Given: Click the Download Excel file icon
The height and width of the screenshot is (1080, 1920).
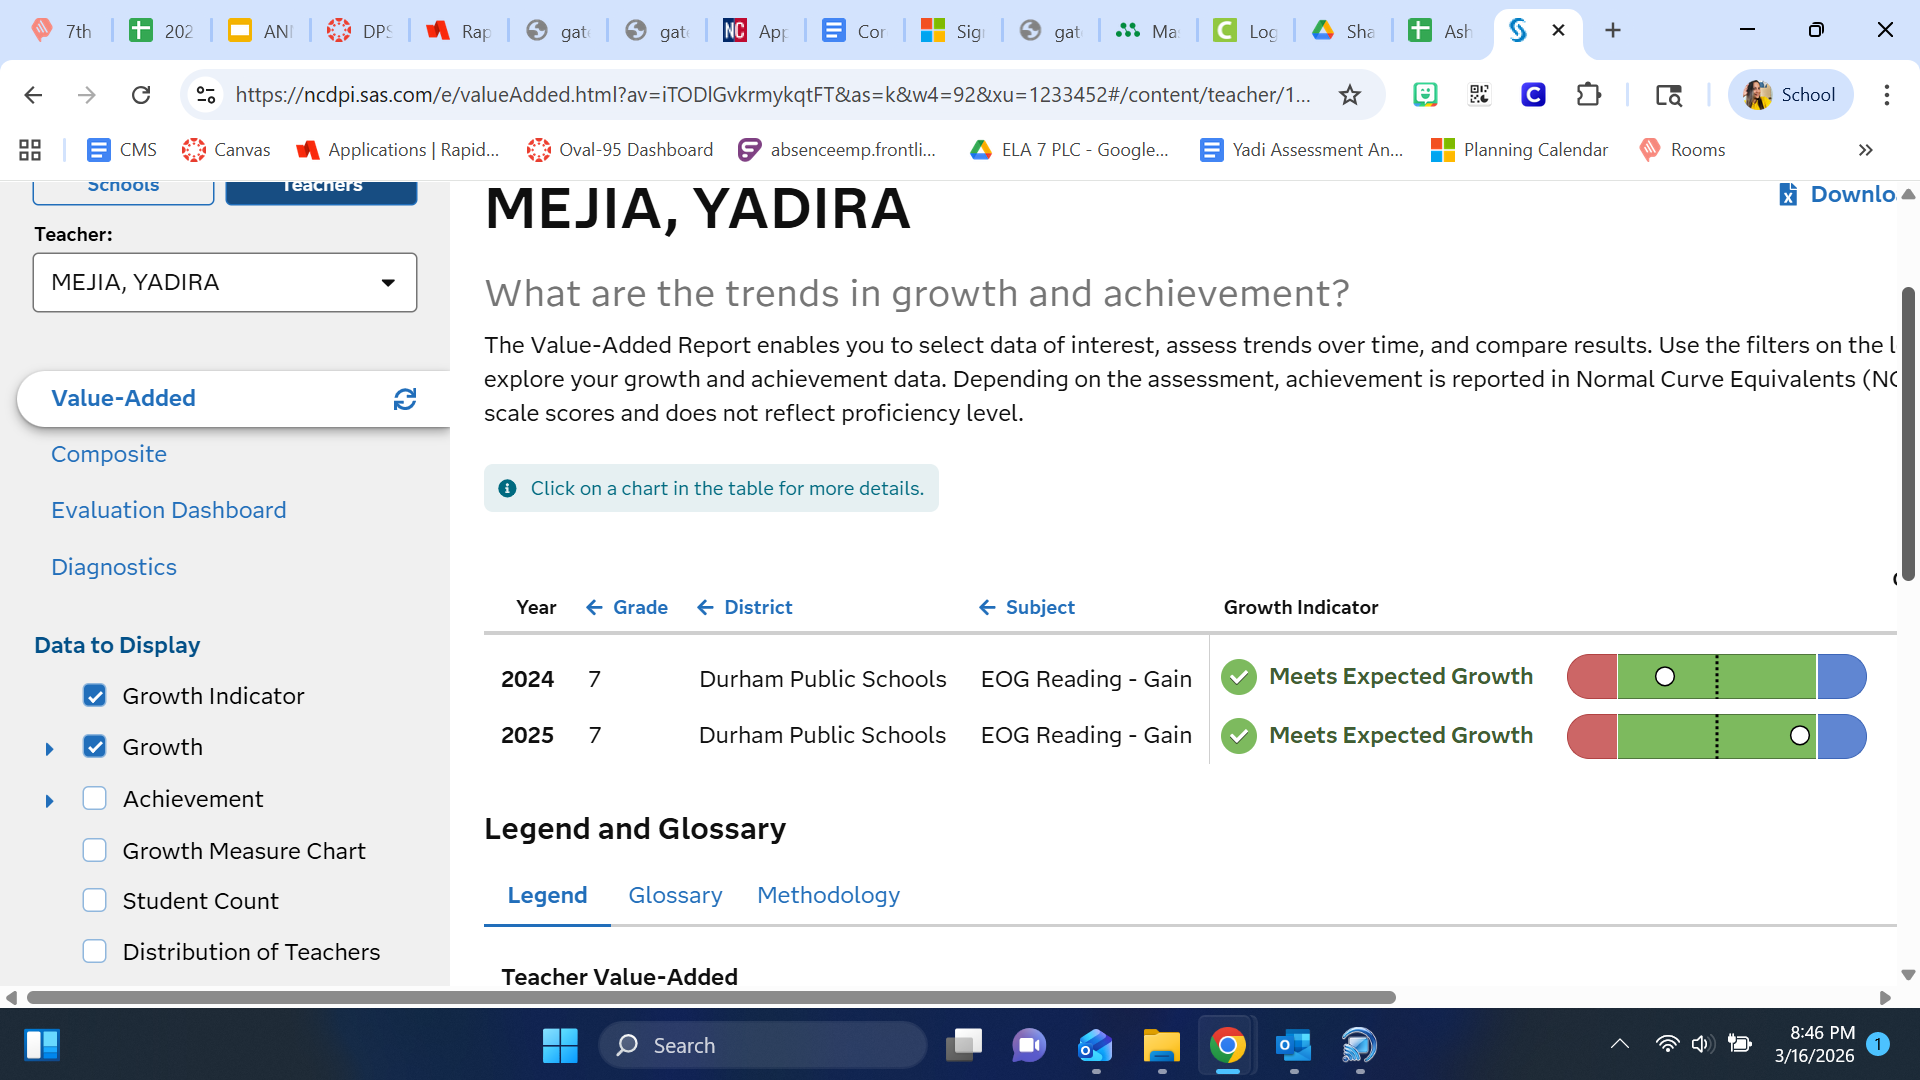Looking at the screenshot, I should point(1788,194).
